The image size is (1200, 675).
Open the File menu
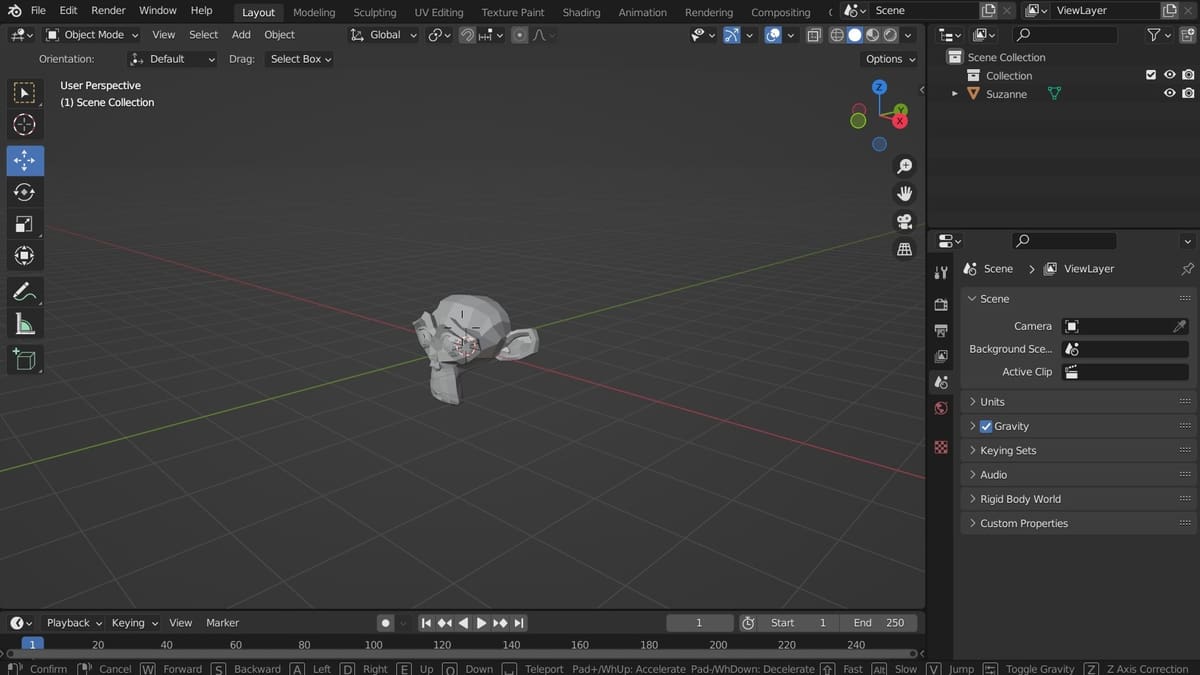click(x=38, y=11)
